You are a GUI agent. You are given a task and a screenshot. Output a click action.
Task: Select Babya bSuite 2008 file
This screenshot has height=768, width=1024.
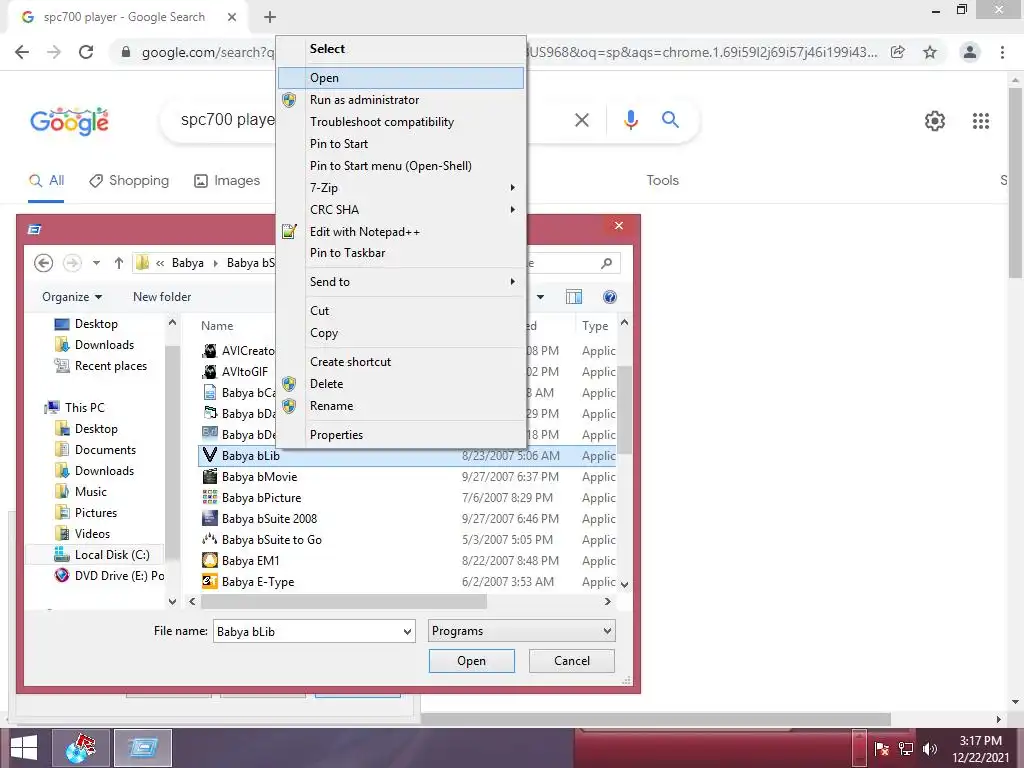(x=408, y=519)
